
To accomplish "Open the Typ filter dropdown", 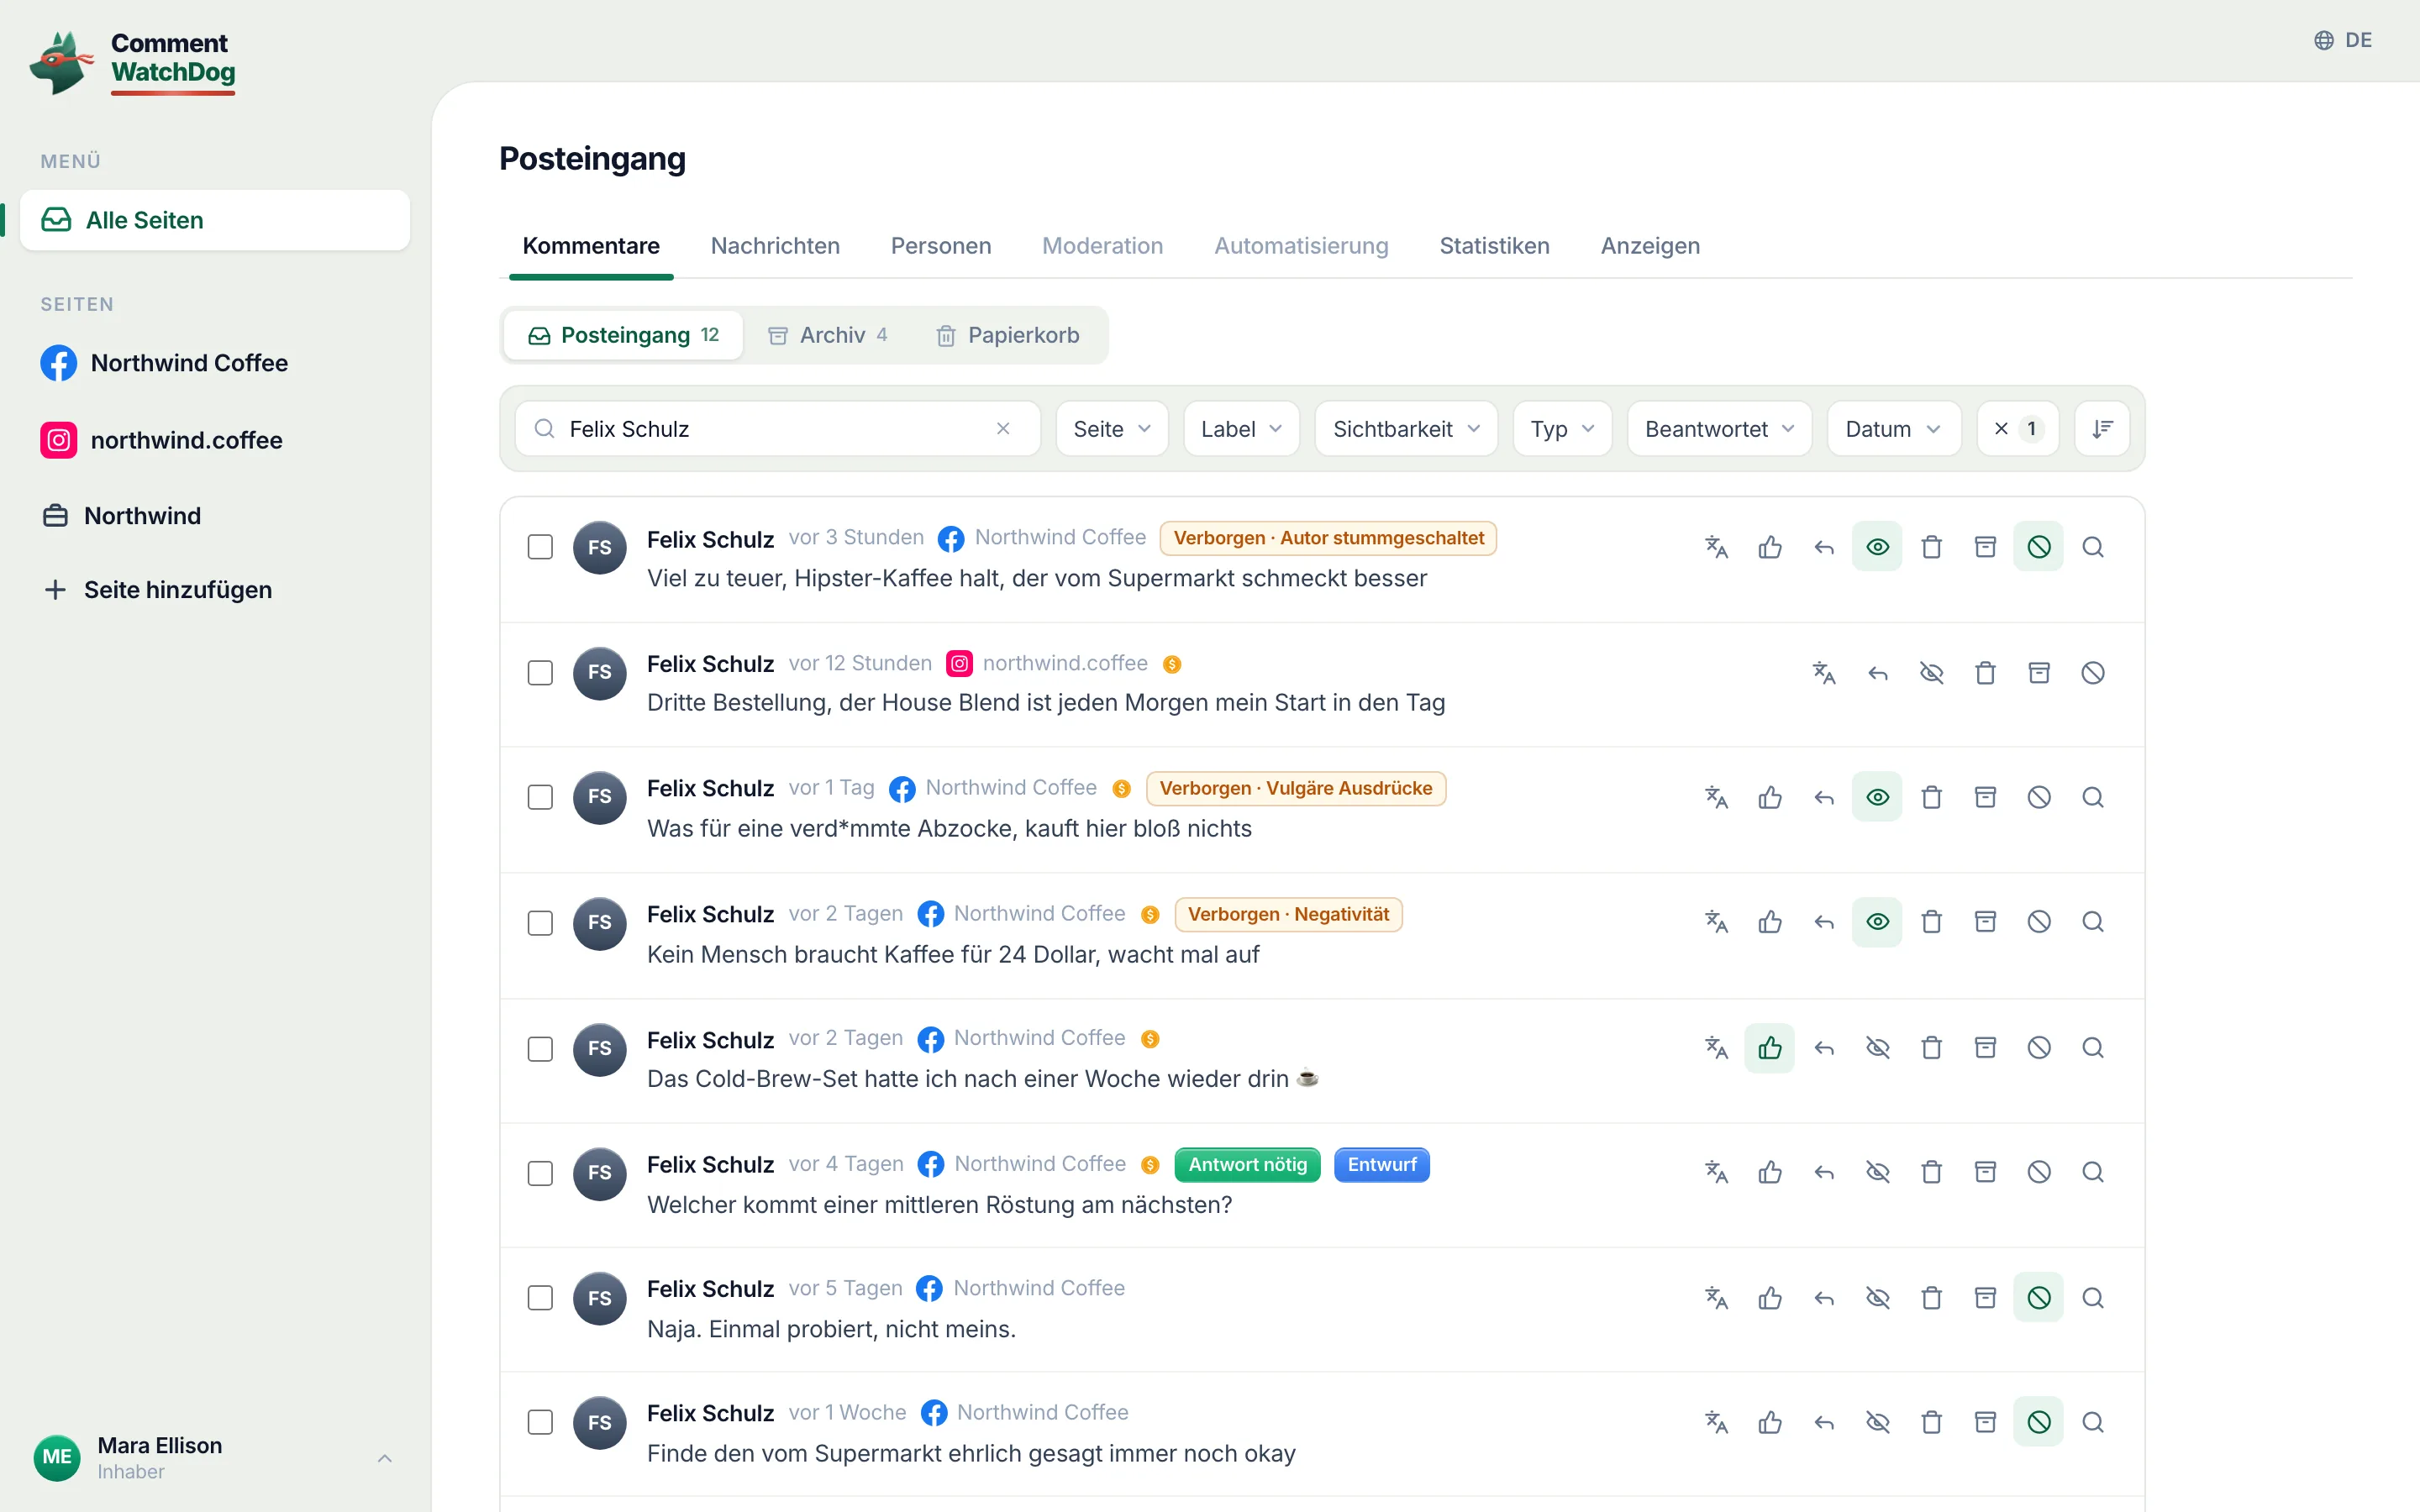I will pyautogui.click(x=1562, y=429).
